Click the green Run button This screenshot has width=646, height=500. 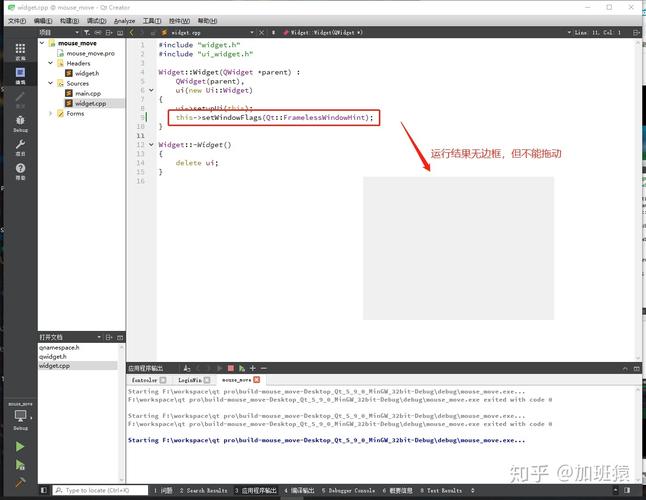[x=19, y=446]
